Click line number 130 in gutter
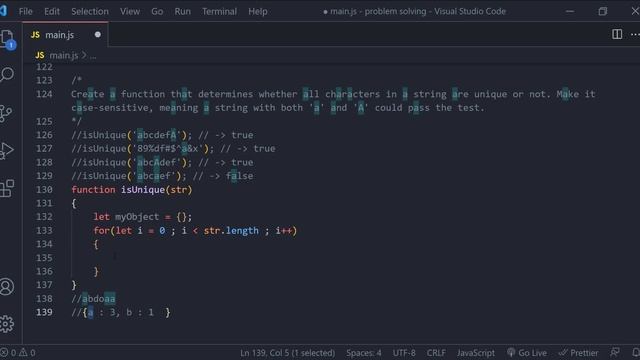Image resolution: width=640 pixels, height=360 pixels. [44, 190]
